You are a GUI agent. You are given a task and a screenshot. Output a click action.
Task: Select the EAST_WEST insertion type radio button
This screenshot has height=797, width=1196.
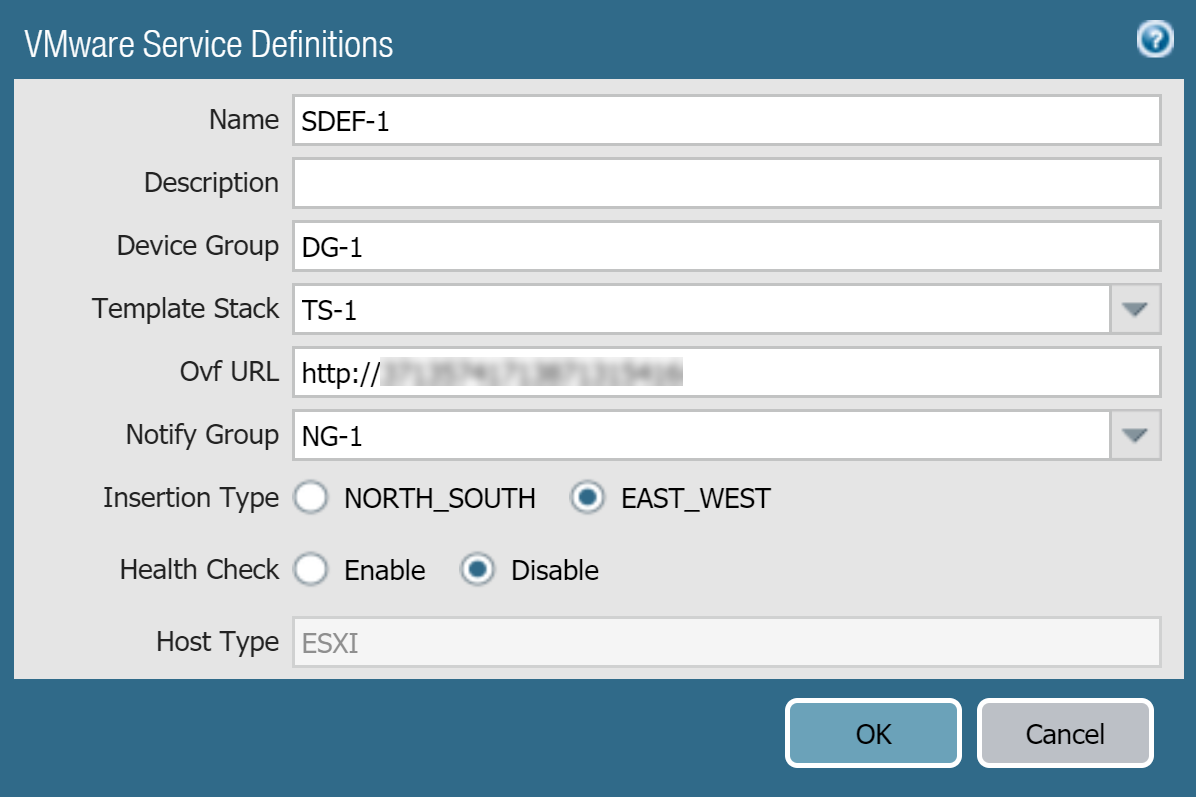click(588, 498)
